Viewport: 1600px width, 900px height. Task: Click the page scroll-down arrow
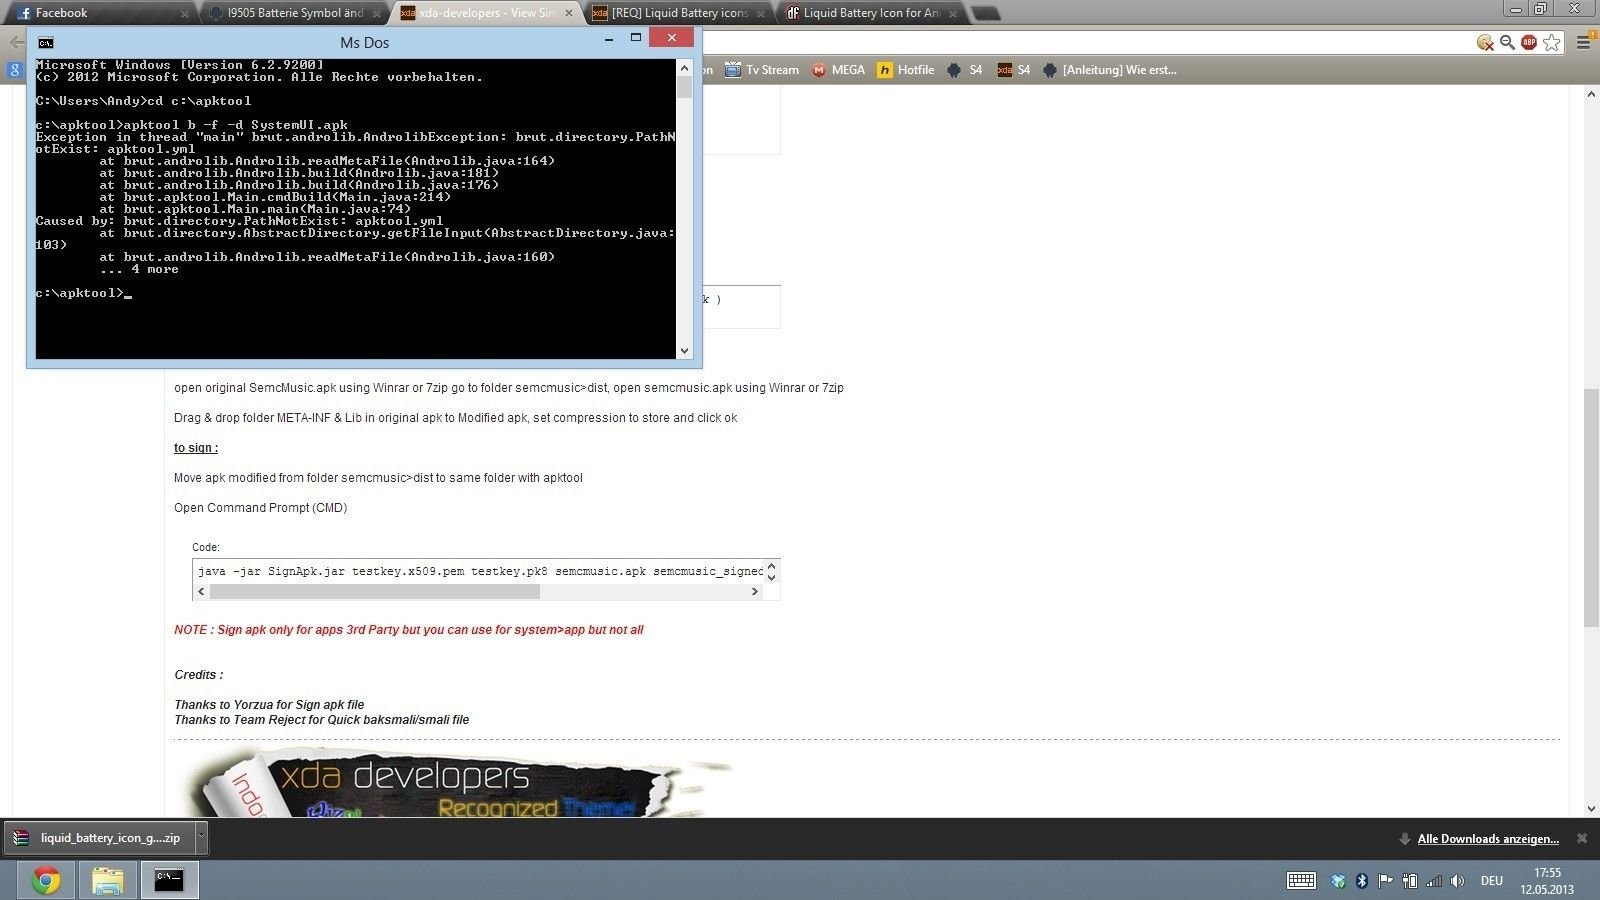(1591, 808)
